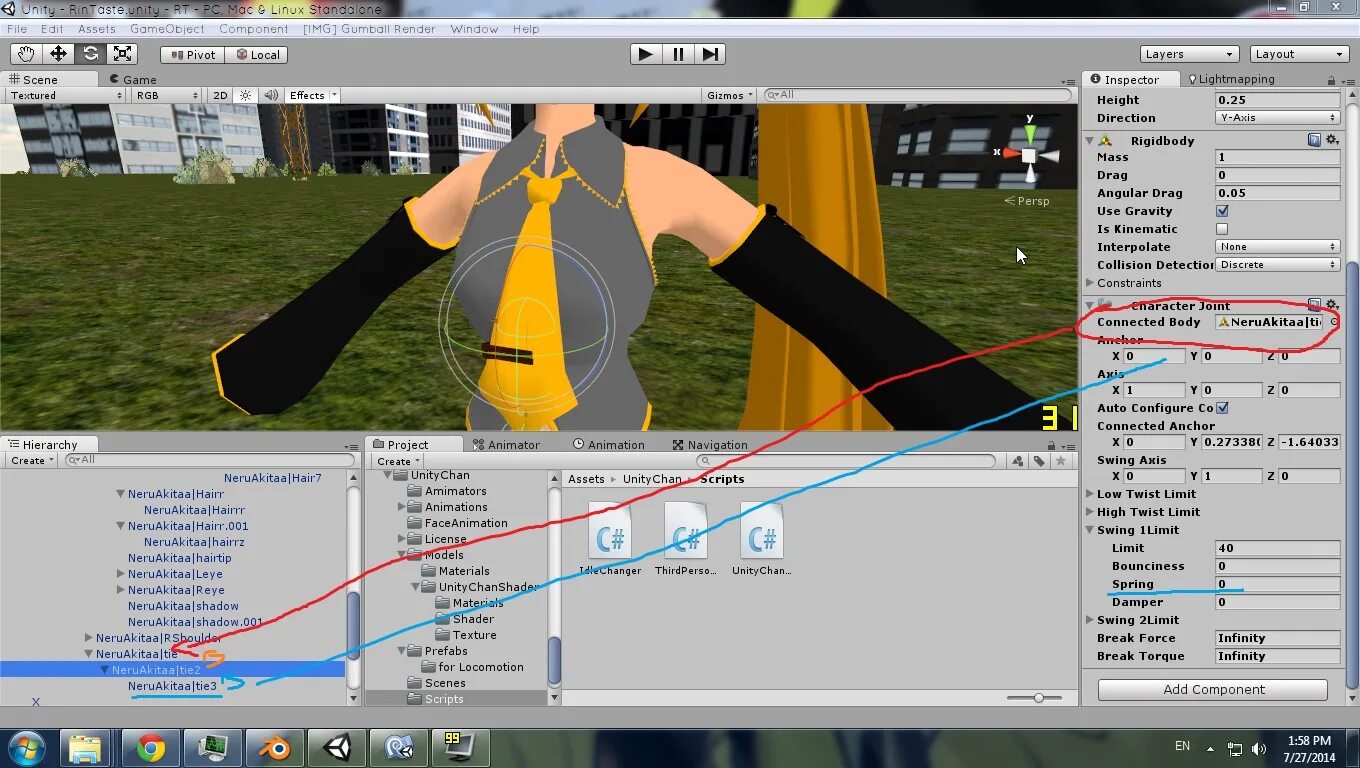Open the Direction Y-Axis dropdown
The height and width of the screenshot is (768, 1360).
1278,118
